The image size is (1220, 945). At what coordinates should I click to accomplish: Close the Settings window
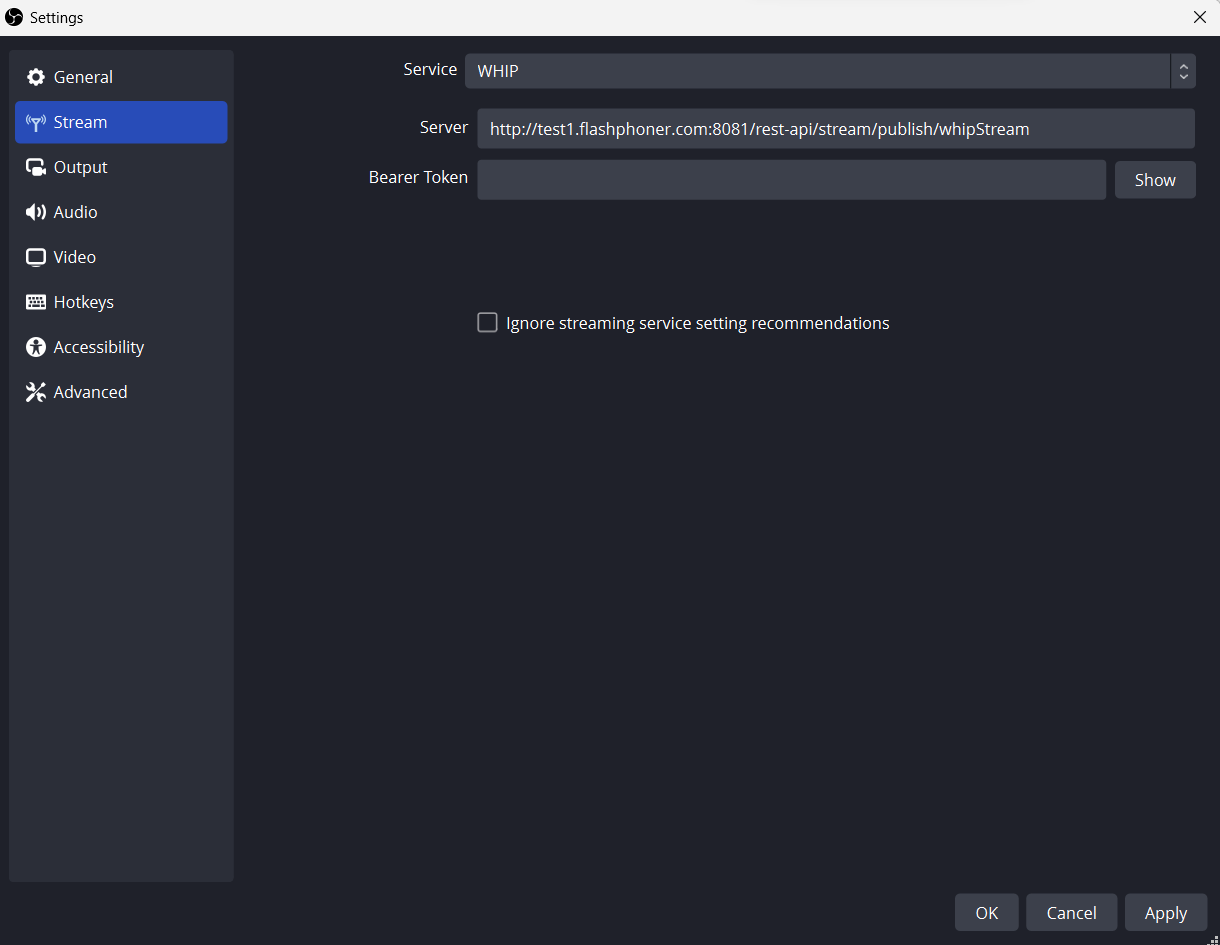click(x=1199, y=17)
